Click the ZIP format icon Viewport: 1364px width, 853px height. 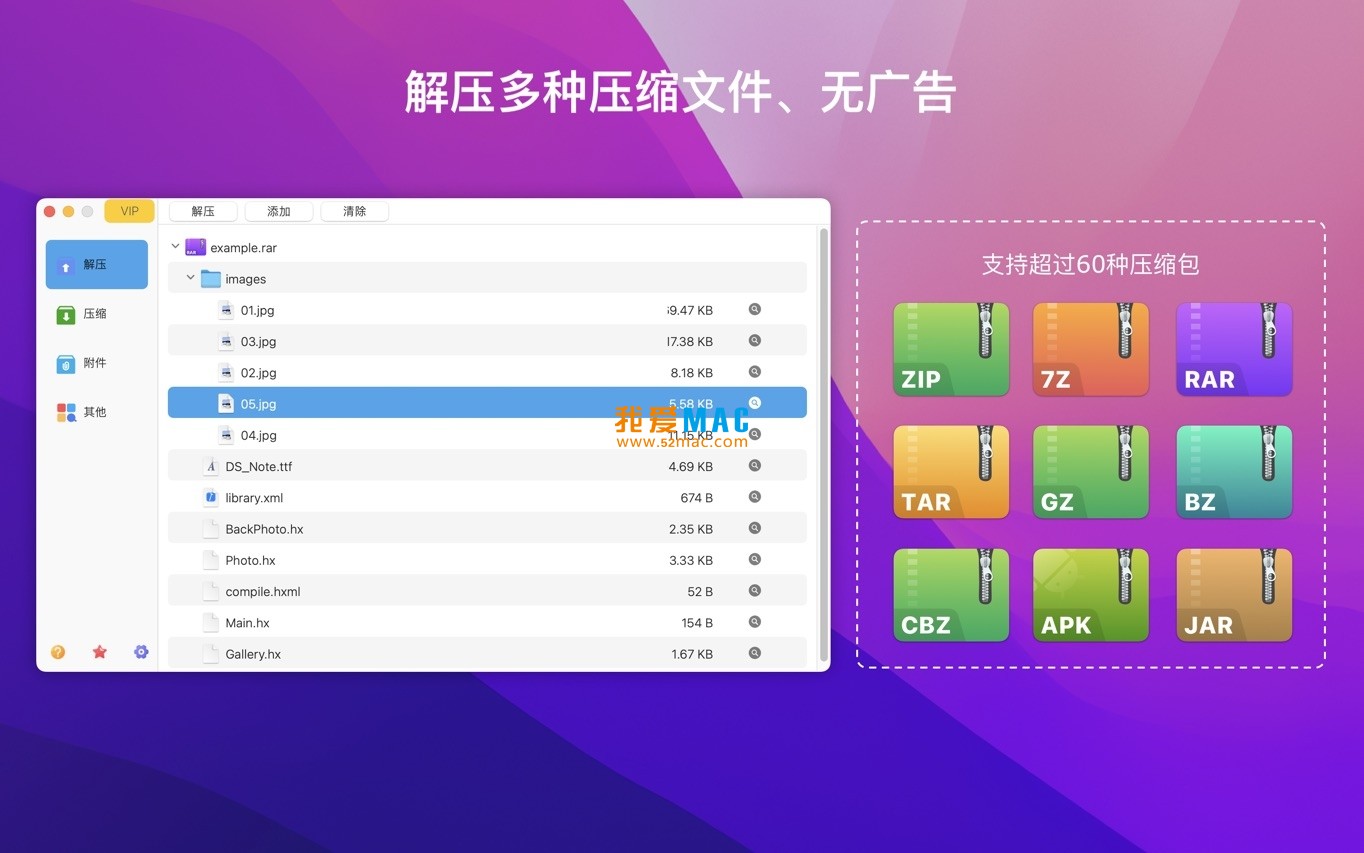[950, 348]
